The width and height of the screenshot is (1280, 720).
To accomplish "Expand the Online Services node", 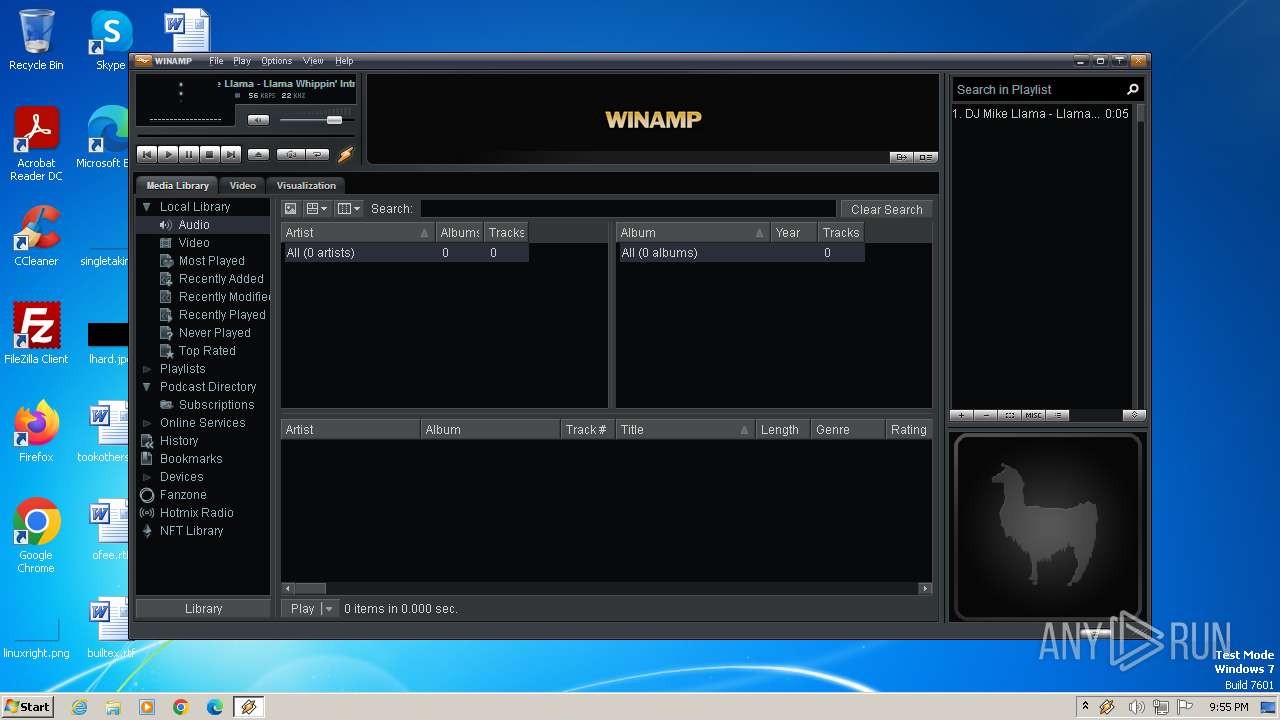I will tap(147, 423).
